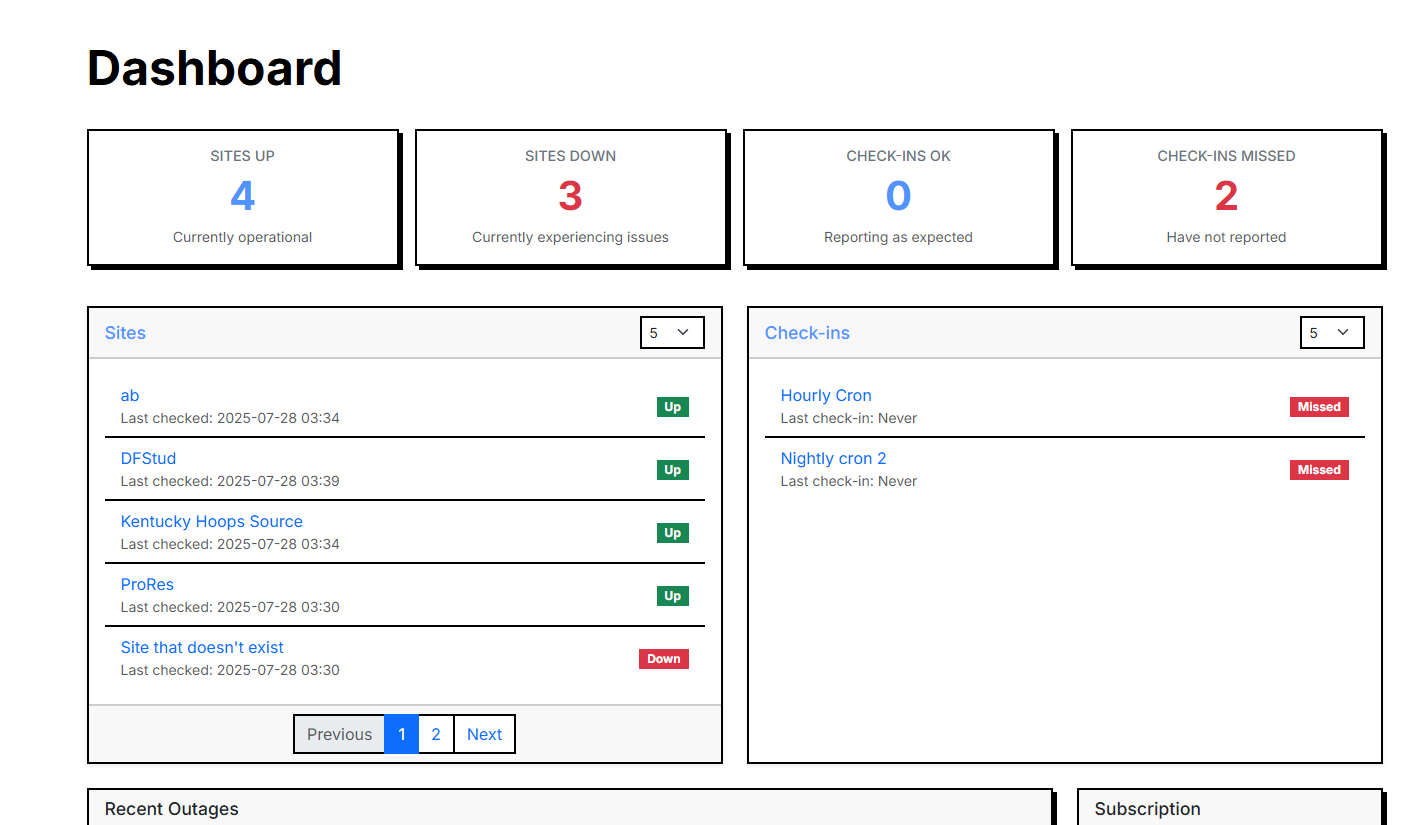Screen dimensions: 1421x825
Task: Open the Nightly cron 2 check-in
Action: (833, 459)
